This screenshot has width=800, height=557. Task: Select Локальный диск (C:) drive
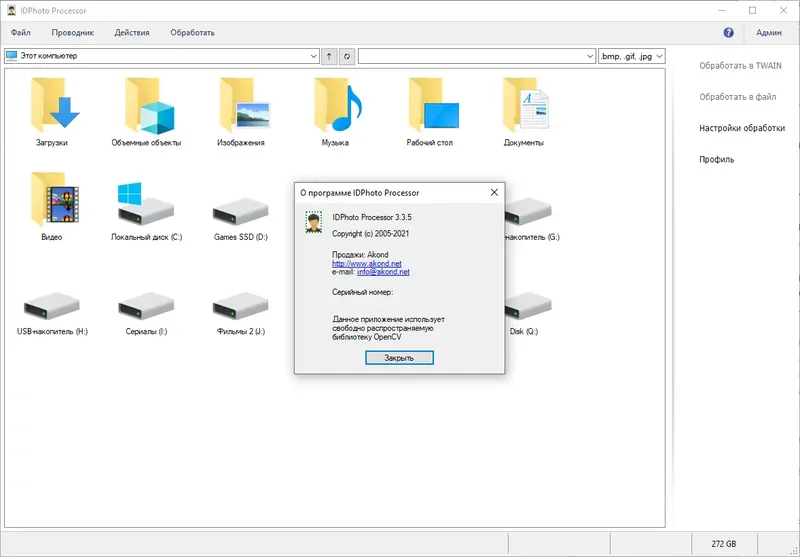[146, 211]
